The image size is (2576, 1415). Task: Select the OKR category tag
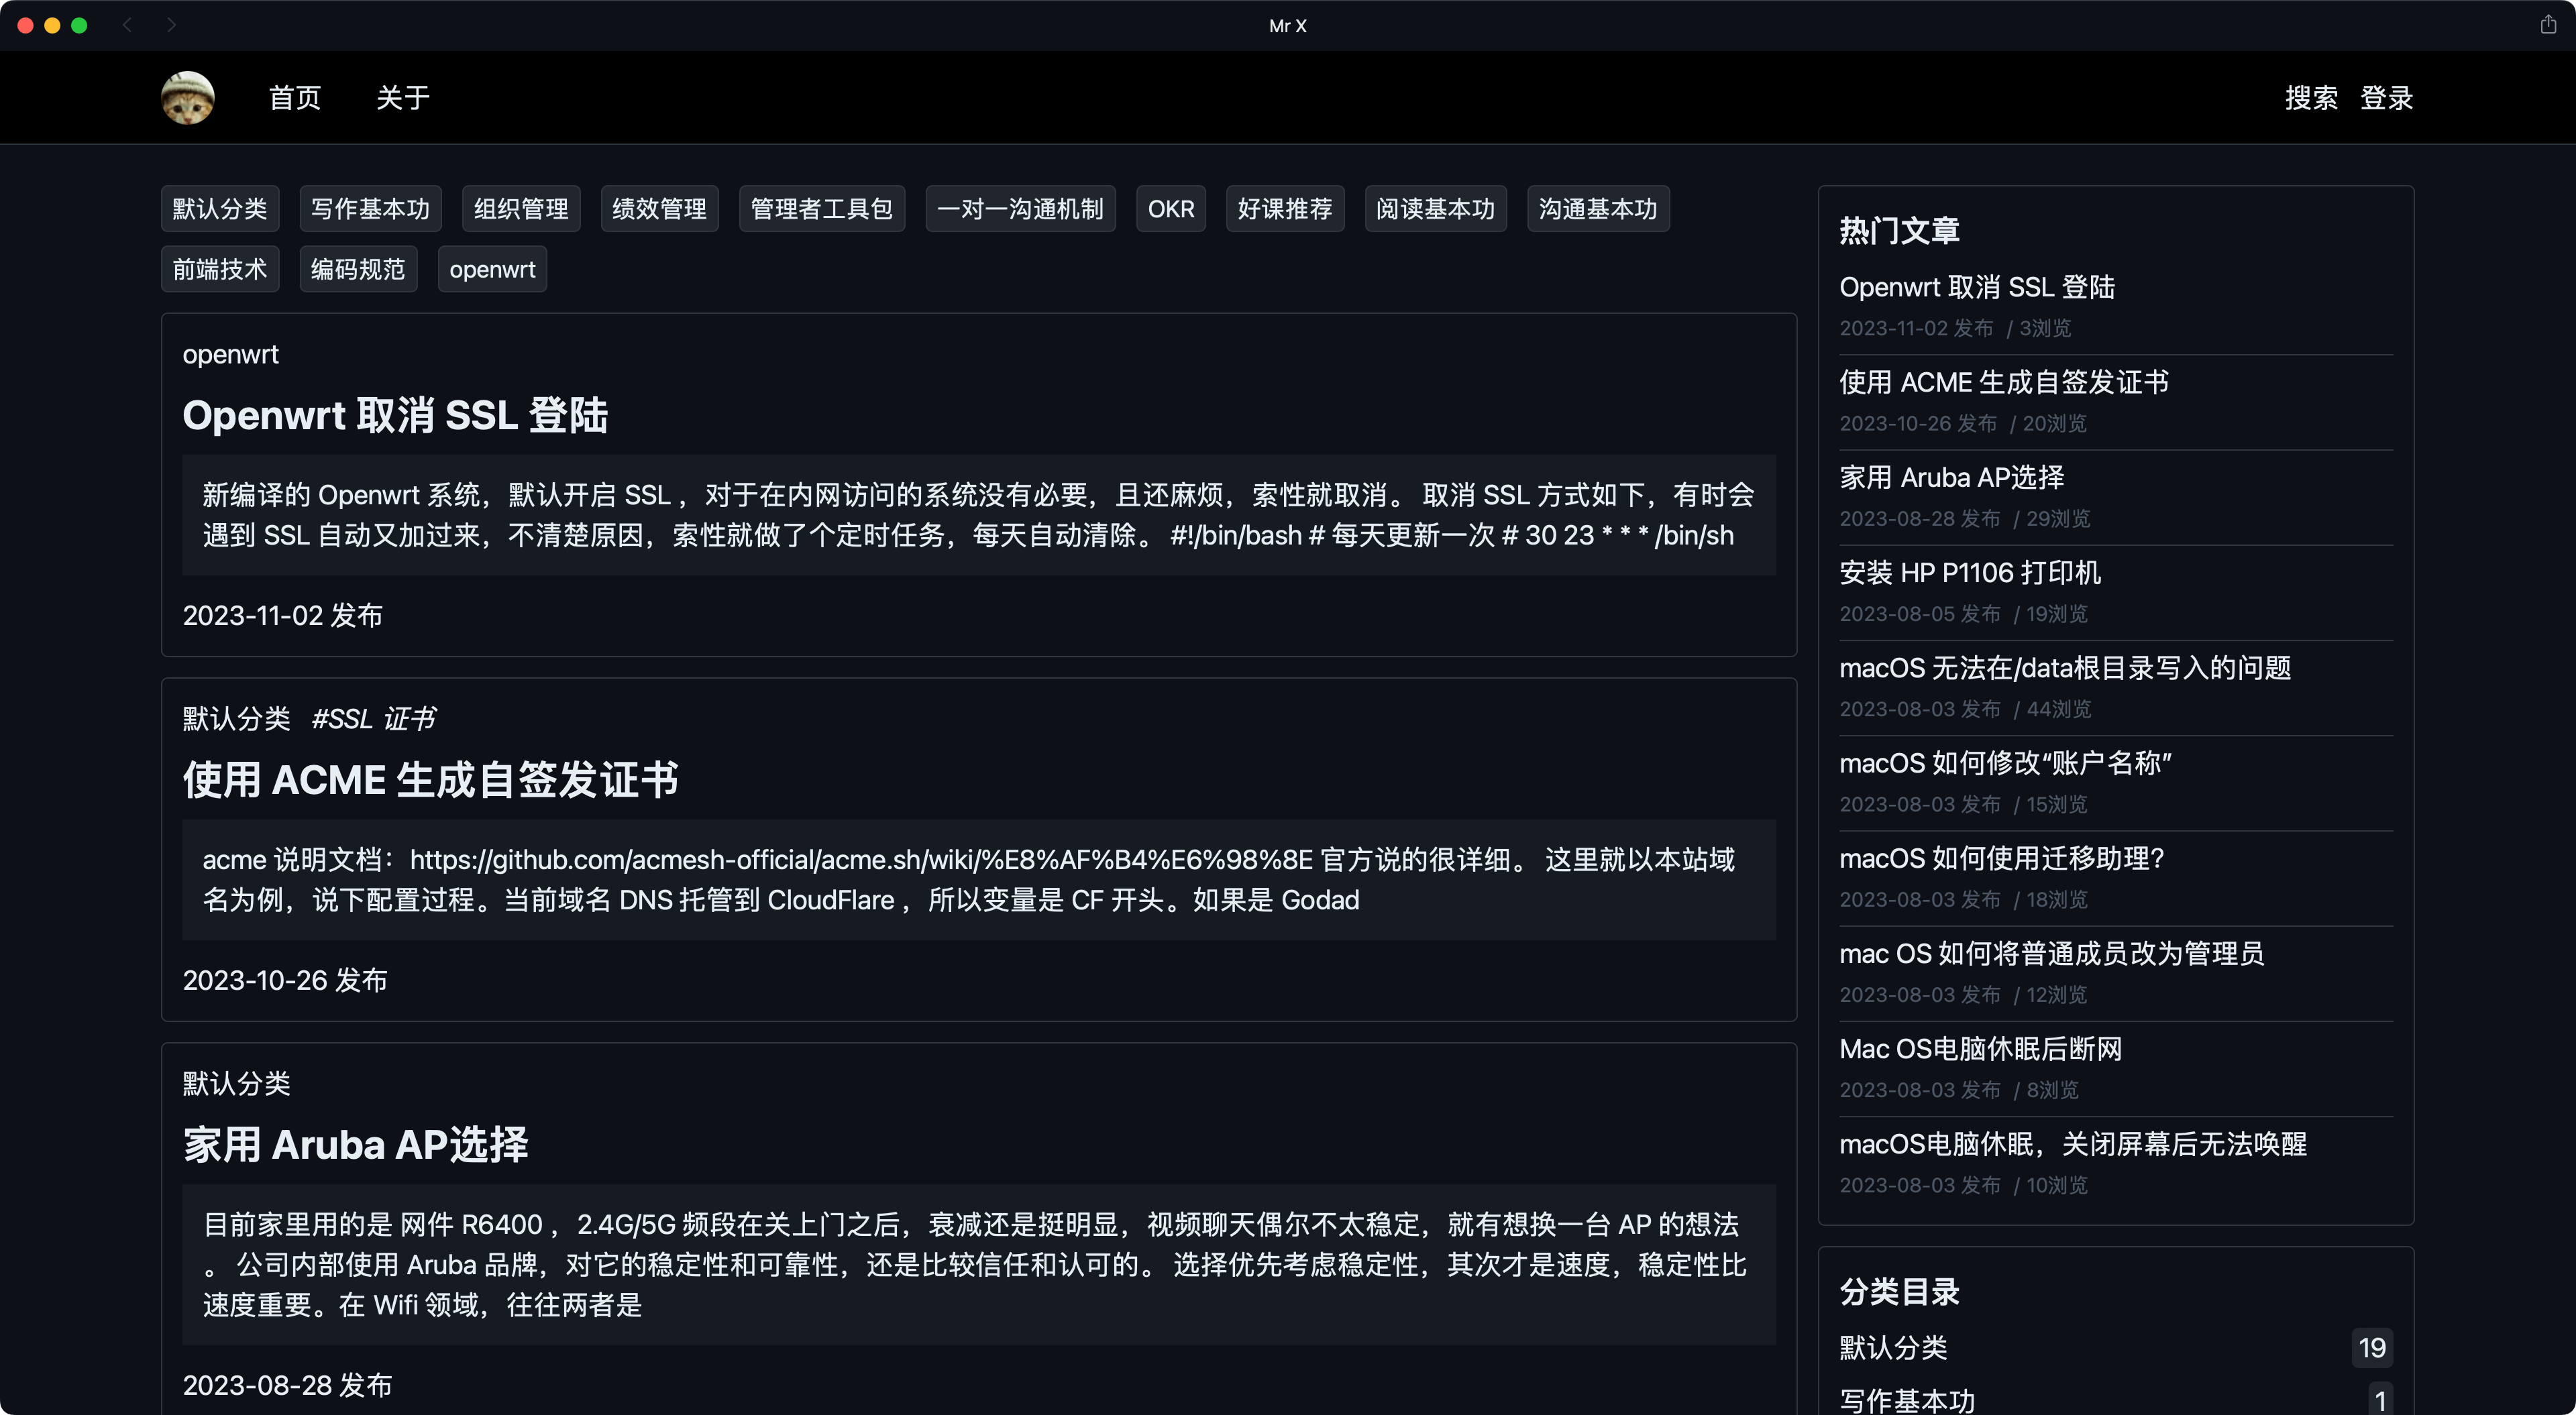(x=1170, y=209)
